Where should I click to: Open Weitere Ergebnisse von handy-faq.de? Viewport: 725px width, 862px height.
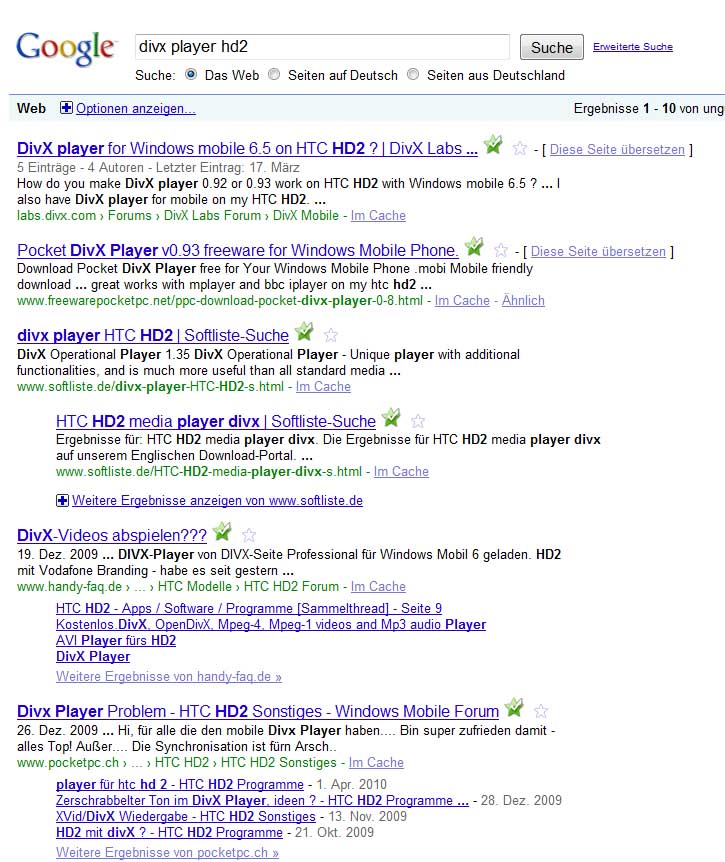click(169, 677)
